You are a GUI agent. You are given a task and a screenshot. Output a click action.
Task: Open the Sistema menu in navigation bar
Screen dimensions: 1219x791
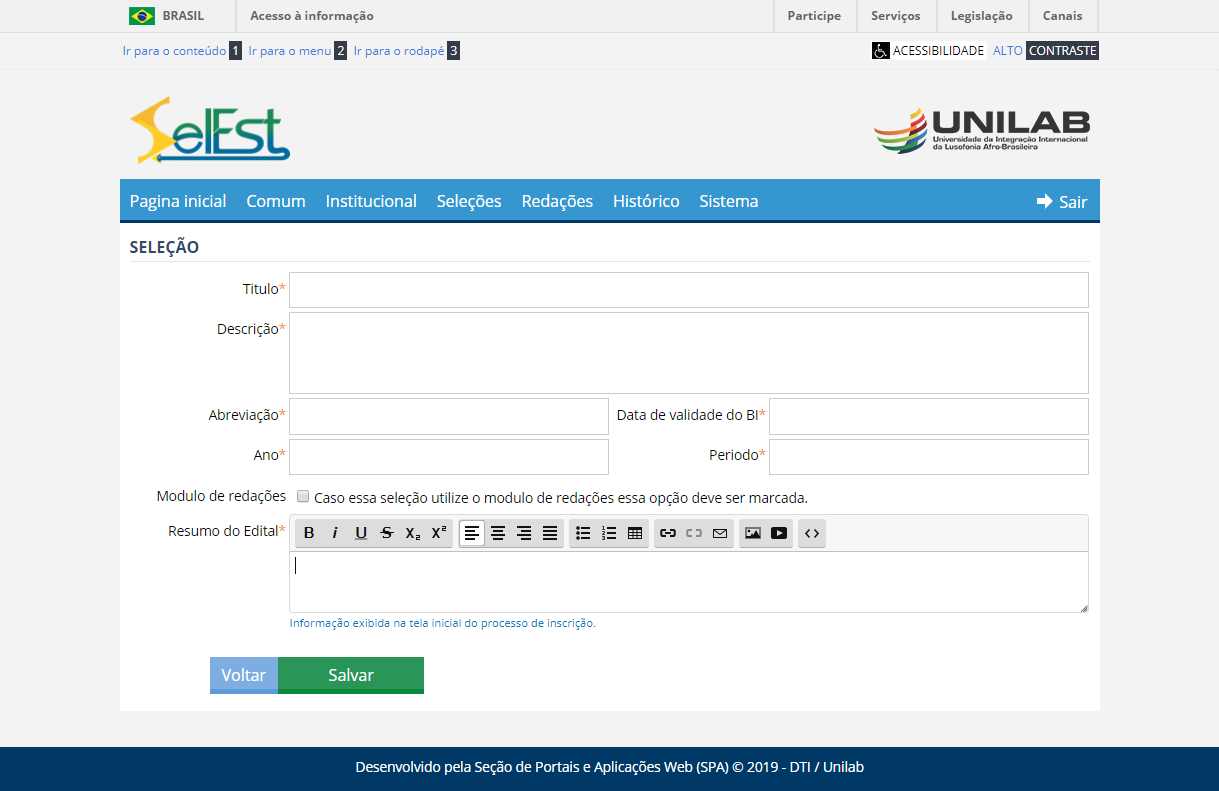(728, 201)
